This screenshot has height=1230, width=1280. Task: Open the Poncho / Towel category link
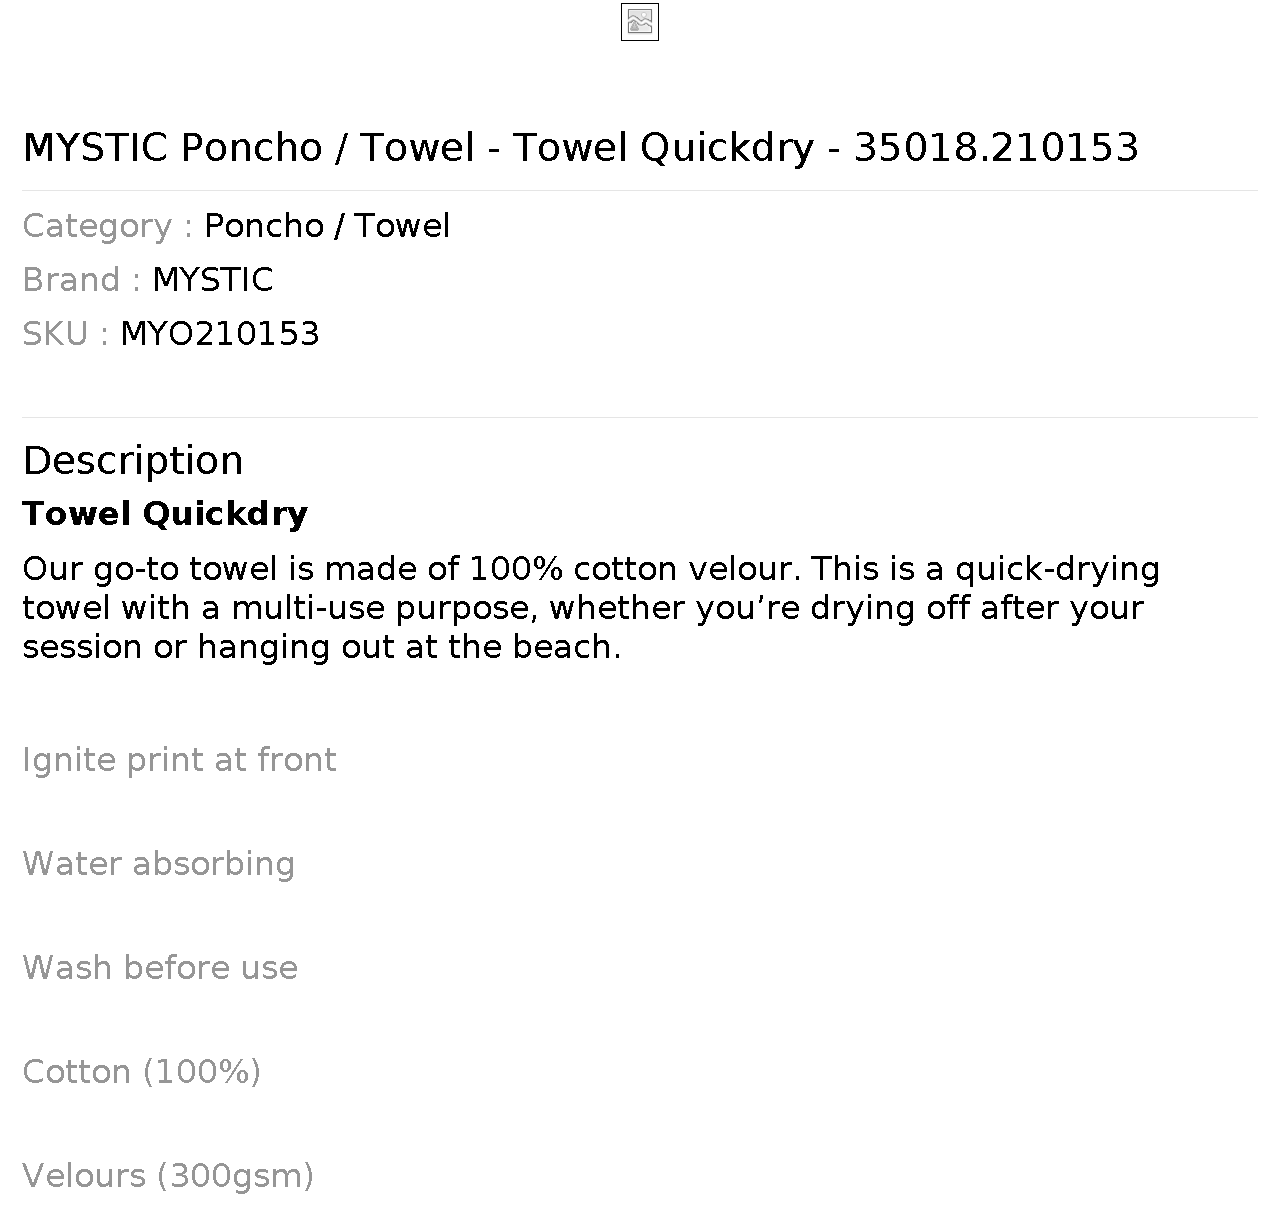[327, 226]
